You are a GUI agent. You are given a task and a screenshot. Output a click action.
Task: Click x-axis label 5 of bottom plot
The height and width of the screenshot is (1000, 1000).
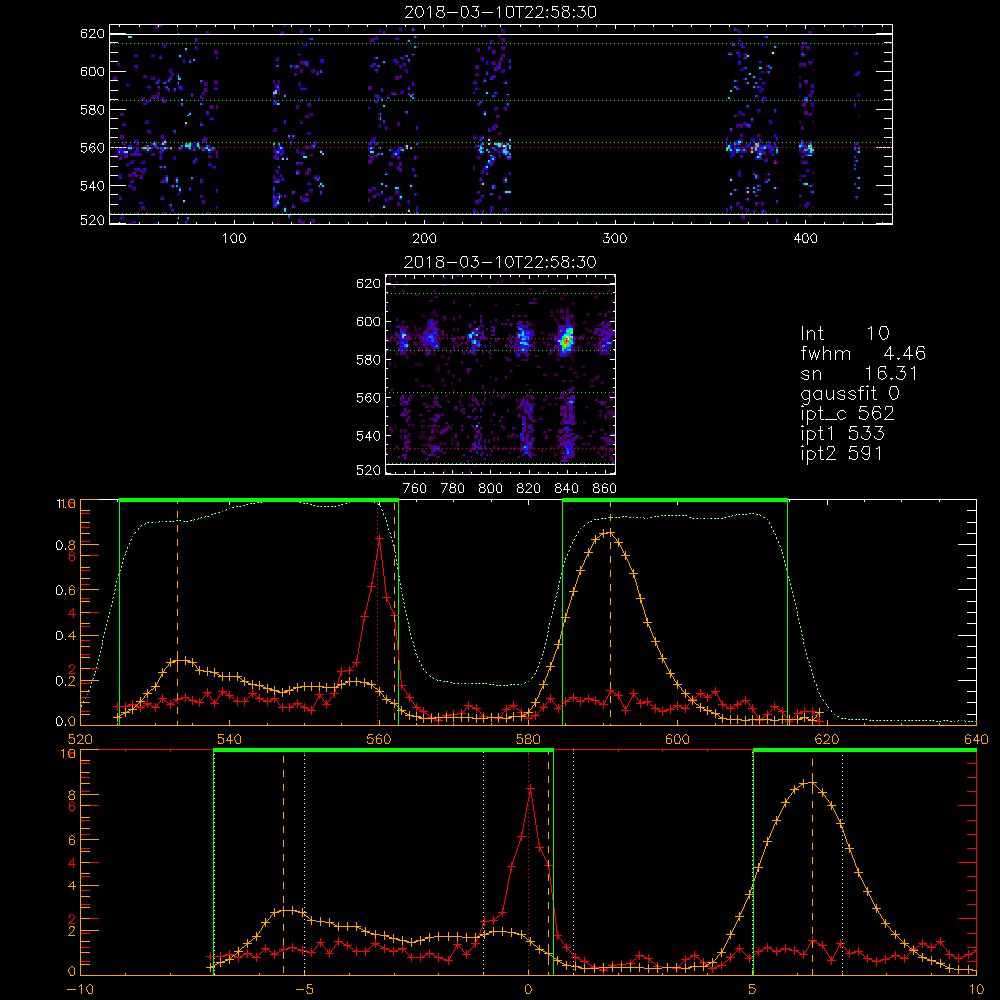(x=752, y=989)
